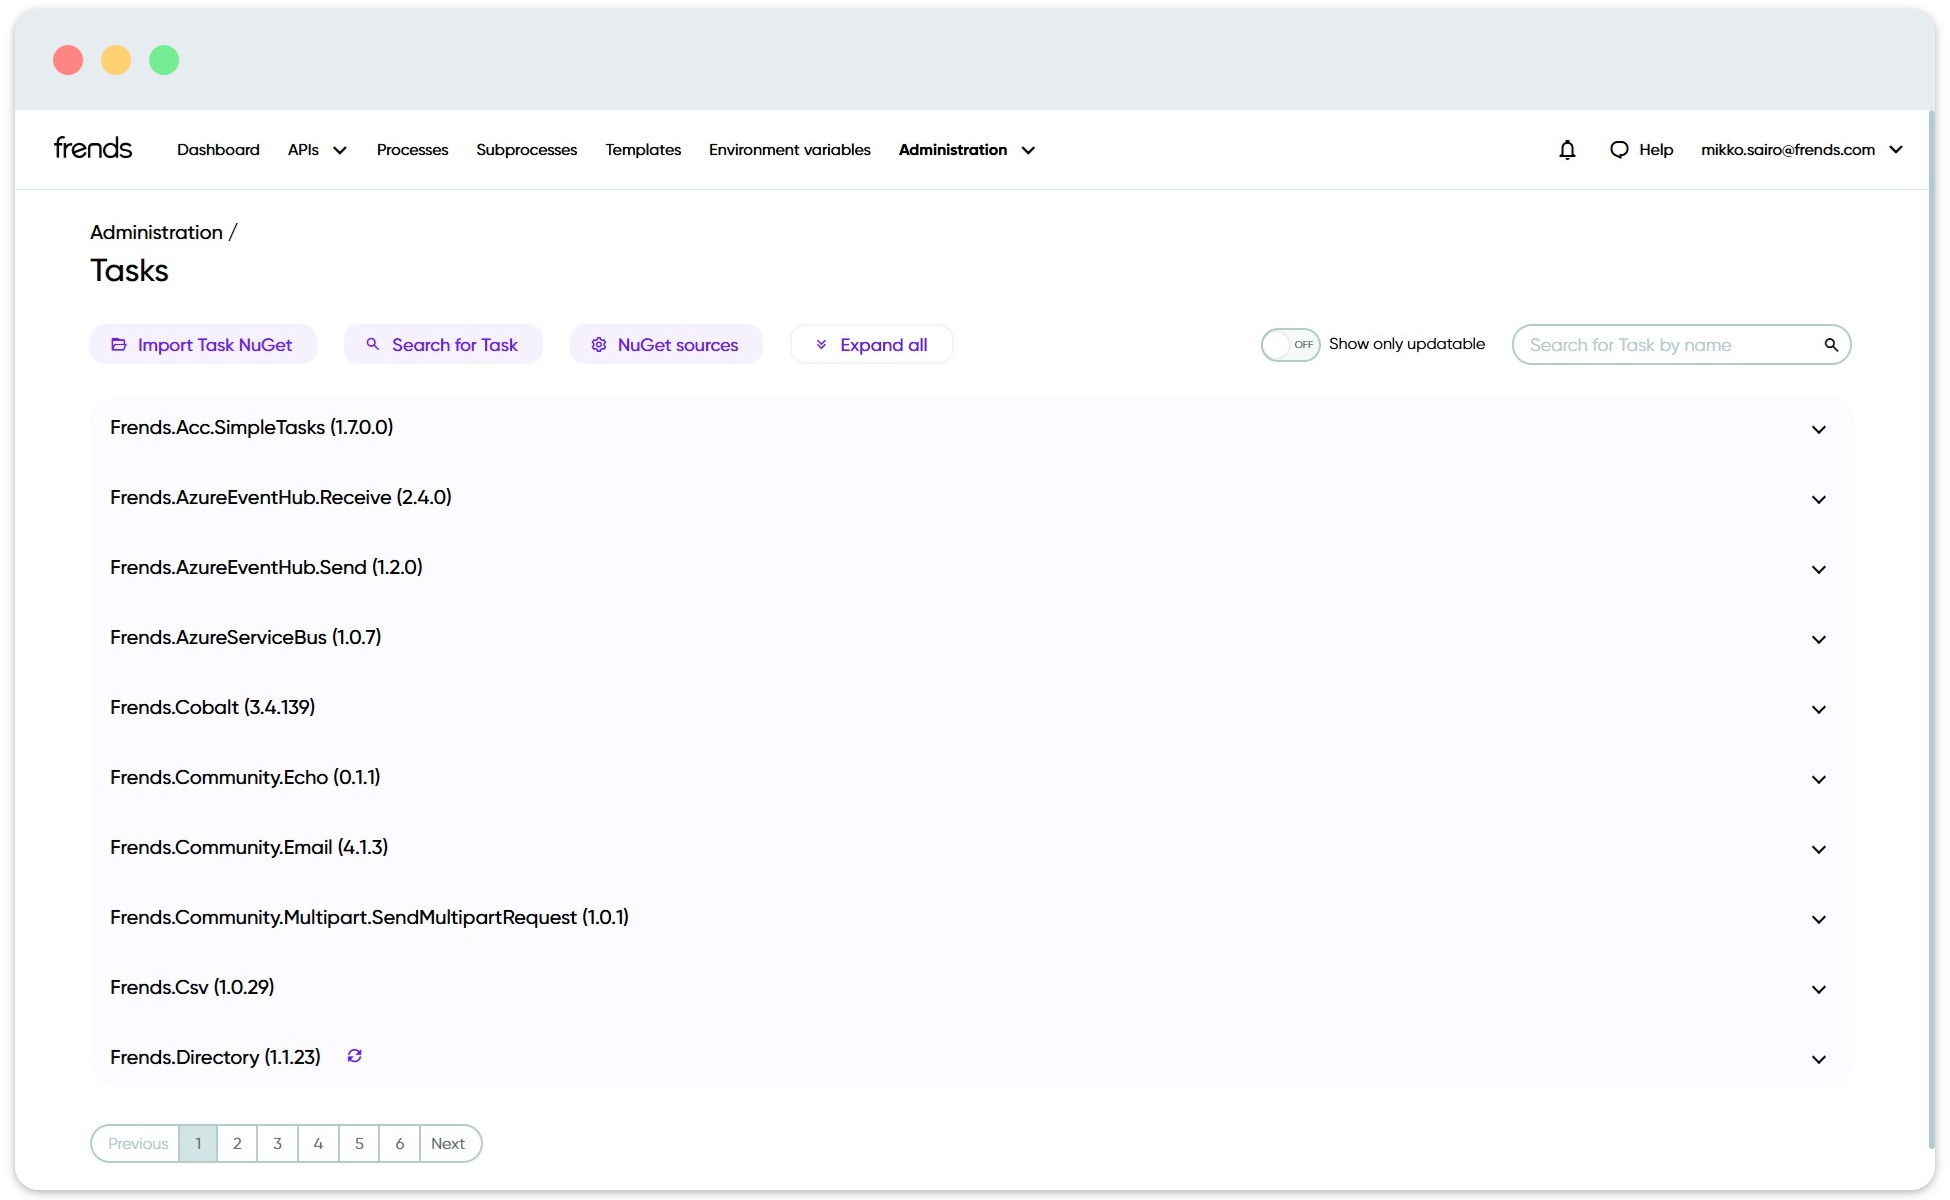Screen dimensions: 1950x1200
Task: Expand the Frends.Acc.SimpleTasks row
Action: (x=1818, y=430)
